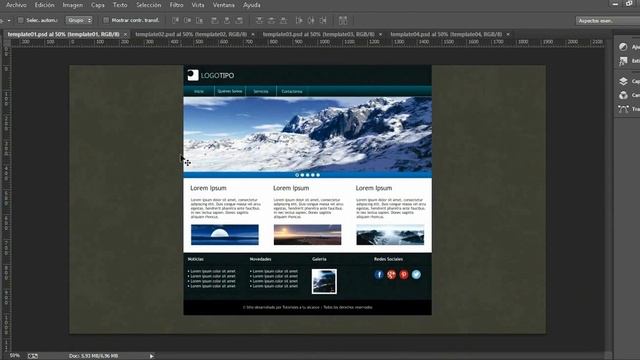The image size is (640, 360).
Task: Click the Facebook icon in the canvas footer
Action: point(379,274)
